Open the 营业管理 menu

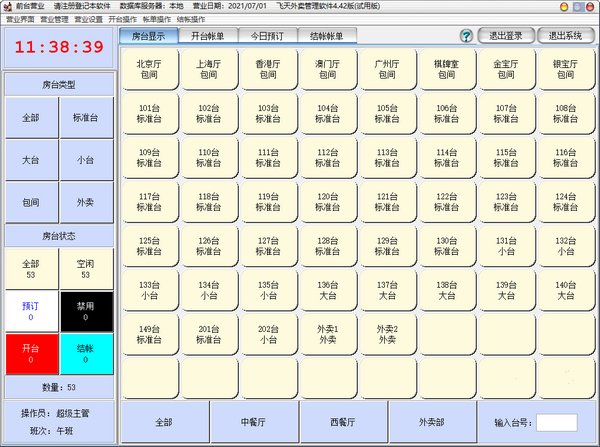tap(55, 19)
